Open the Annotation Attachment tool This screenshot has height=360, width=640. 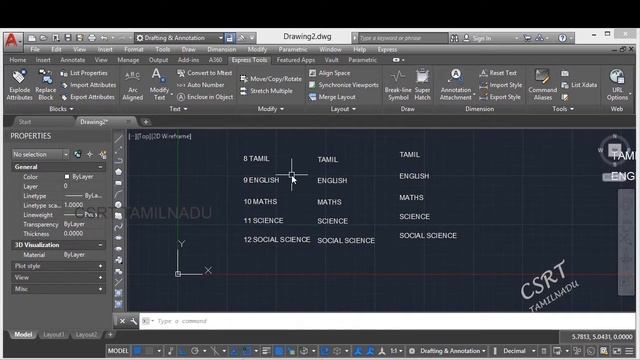coord(456,85)
